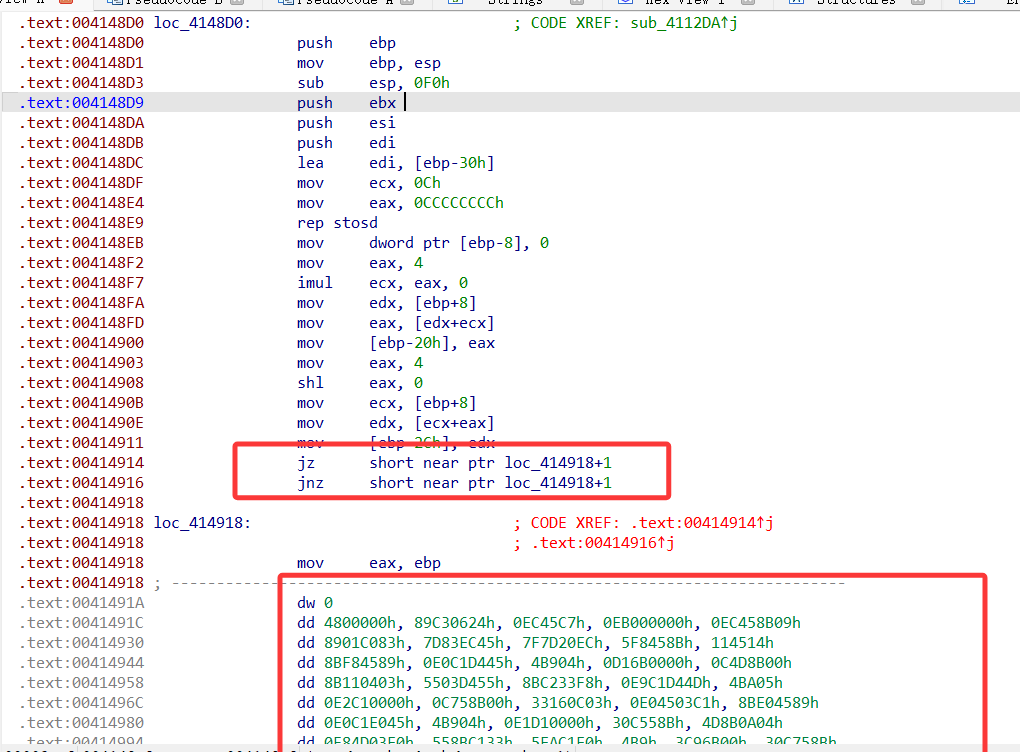Click address .text:004148D9 on the highlighted row
The image size is (1020, 752).
click(82, 103)
